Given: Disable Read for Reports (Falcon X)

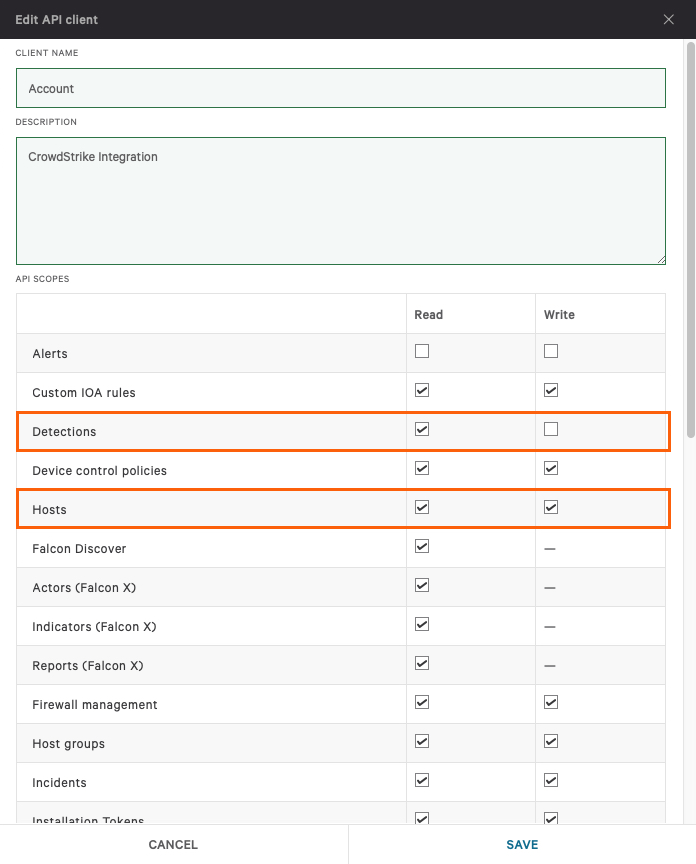Looking at the screenshot, I should [x=421, y=663].
